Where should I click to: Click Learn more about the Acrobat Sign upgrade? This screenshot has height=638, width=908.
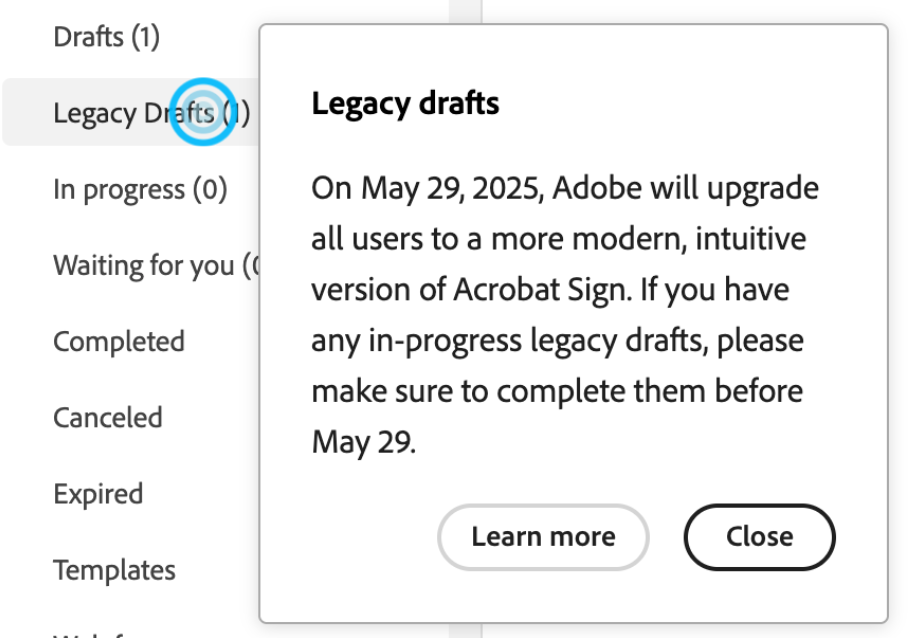click(x=542, y=537)
